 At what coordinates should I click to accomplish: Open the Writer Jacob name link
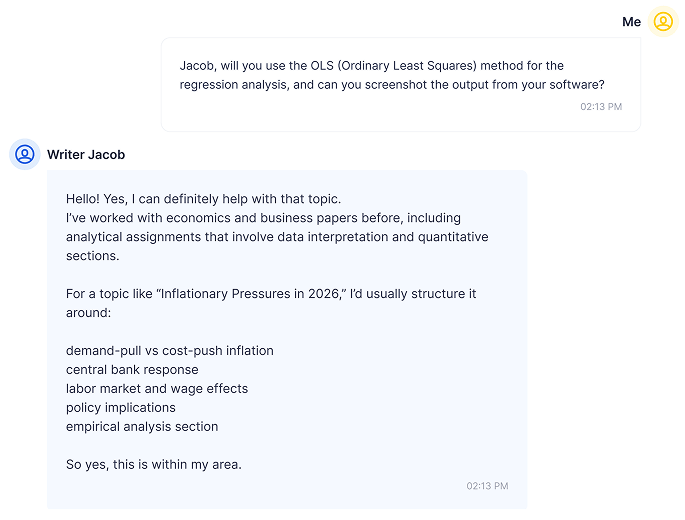tap(86, 155)
